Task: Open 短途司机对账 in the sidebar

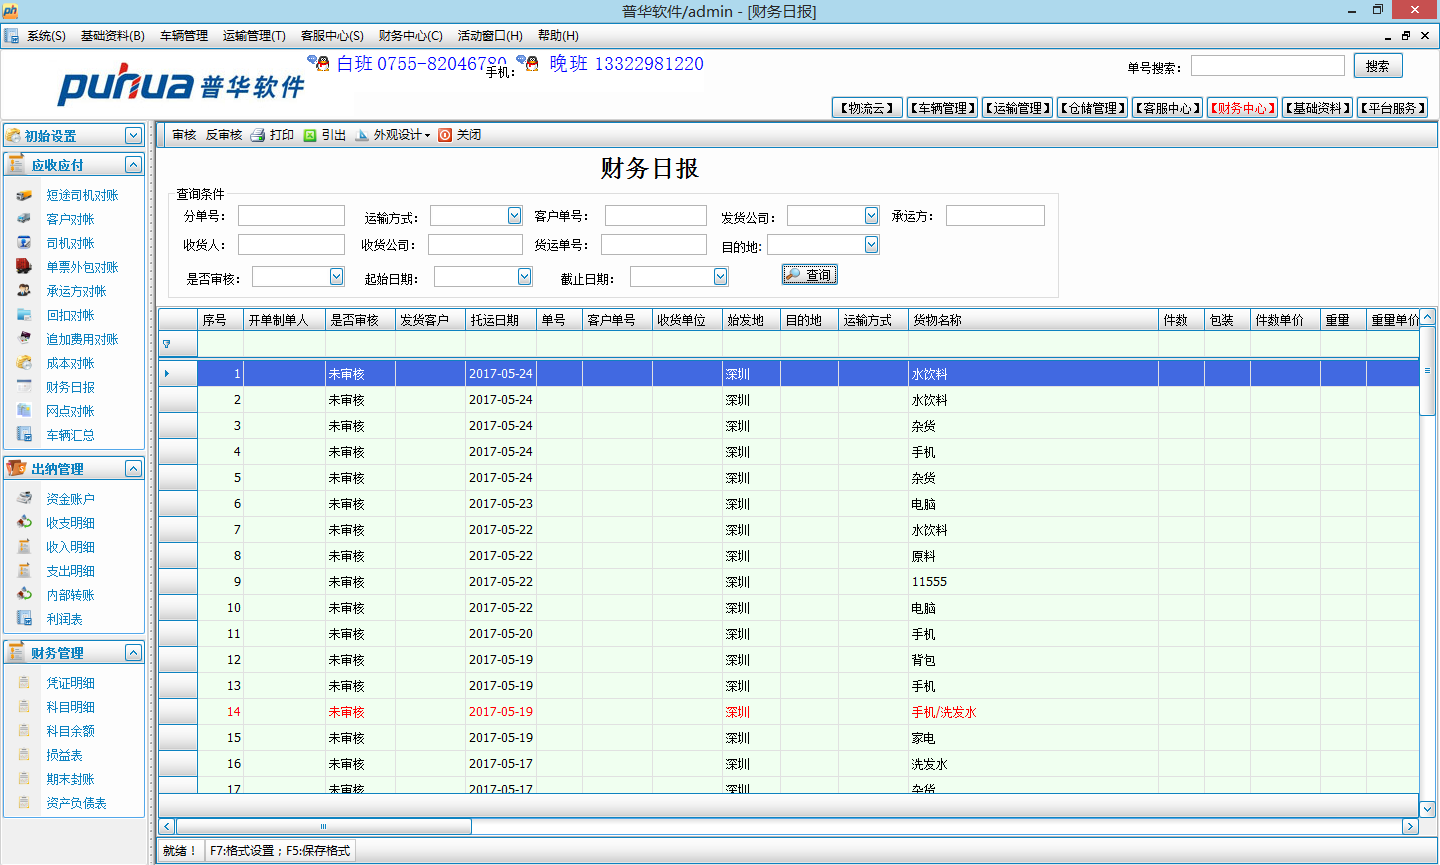Action: coord(82,195)
